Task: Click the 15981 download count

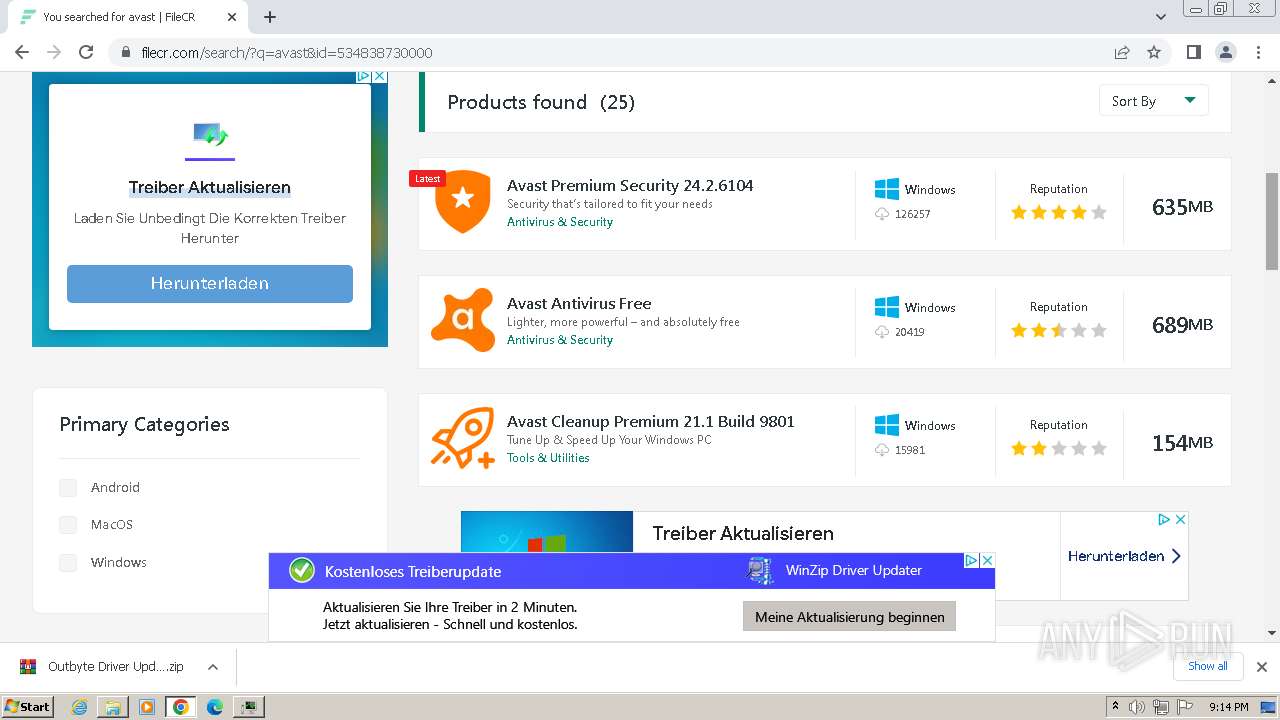Action: [909, 450]
